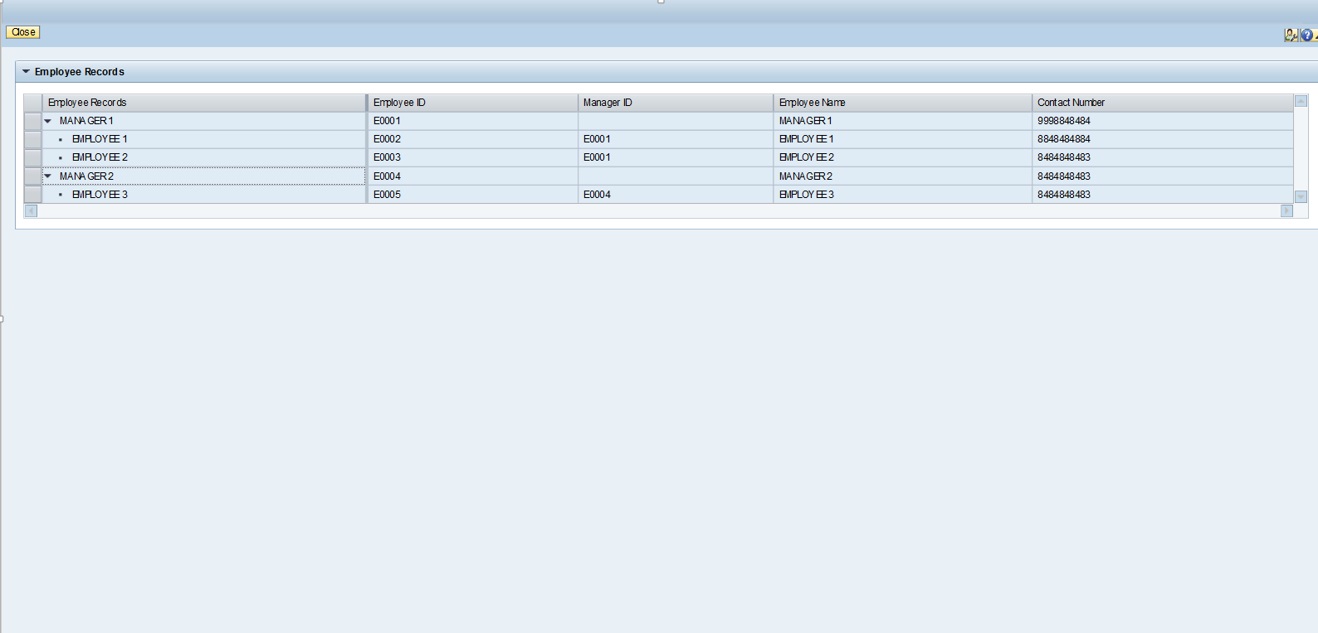Click the row selector beside MANAGER 2
The width and height of the screenshot is (1318, 633).
pyautogui.click(x=32, y=175)
